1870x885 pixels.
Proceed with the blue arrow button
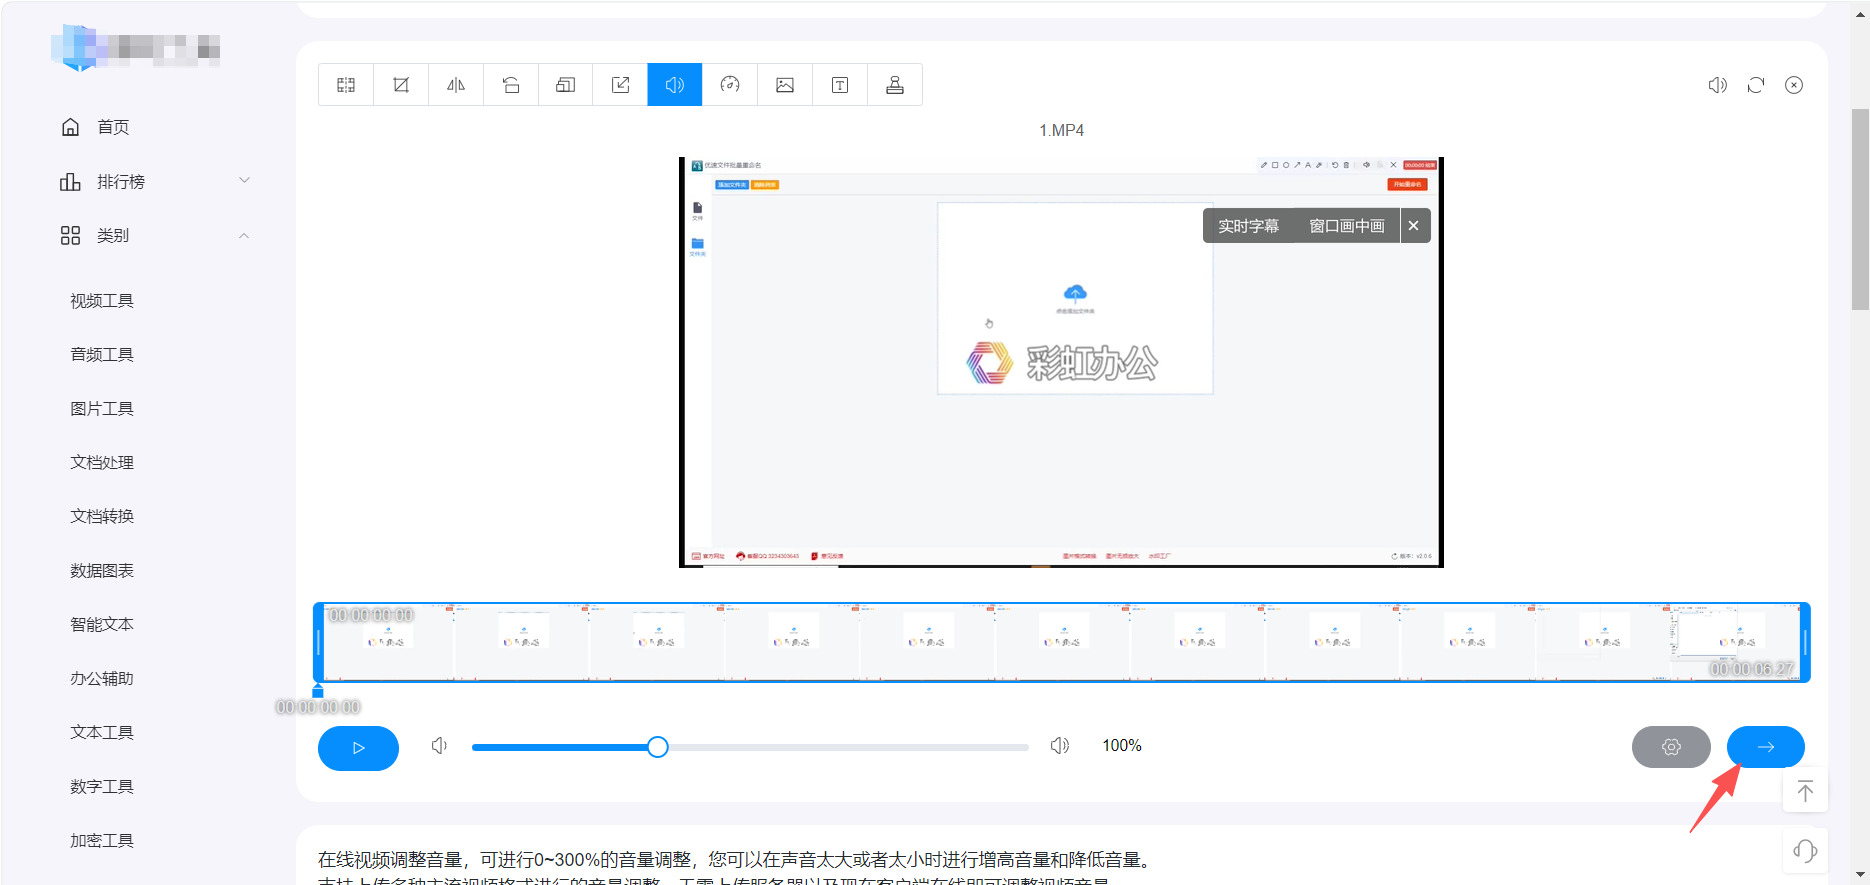1766,747
